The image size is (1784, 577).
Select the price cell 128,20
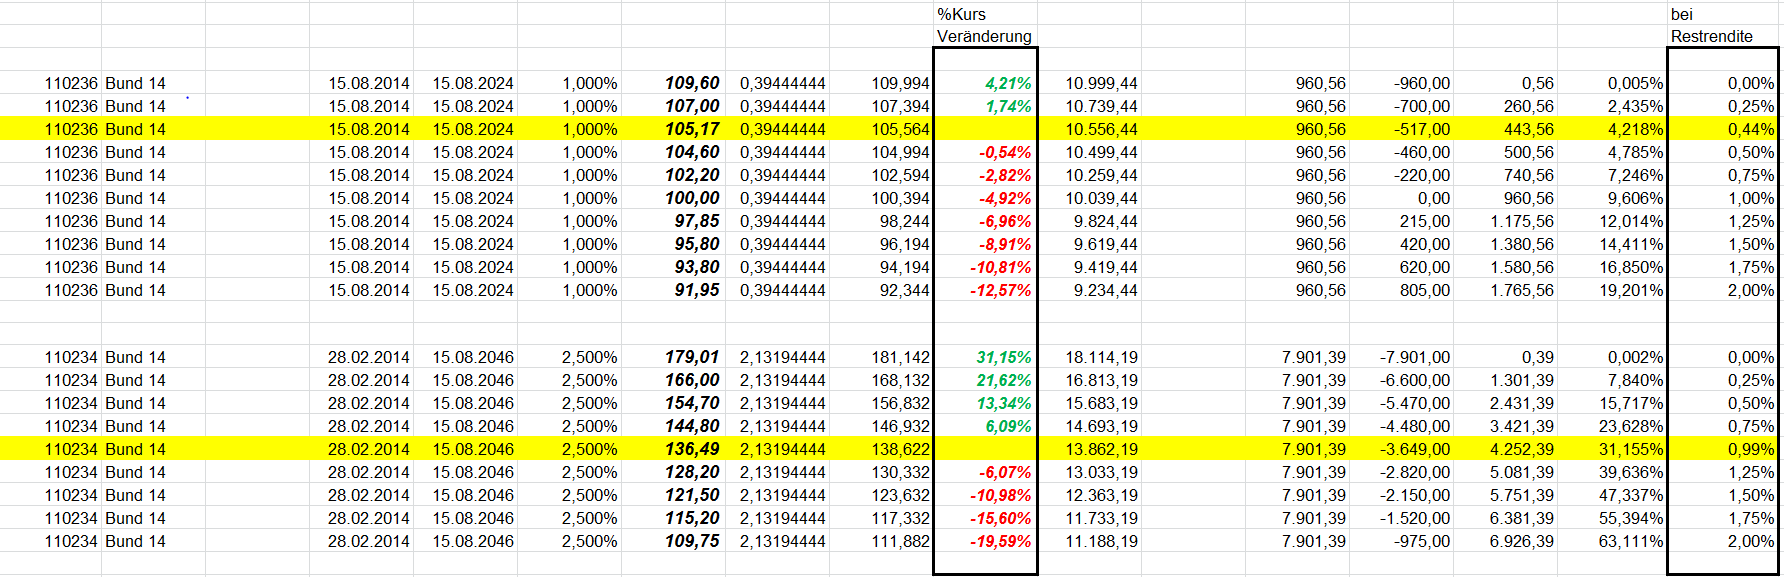pyautogui.click(x=673, y=472)
